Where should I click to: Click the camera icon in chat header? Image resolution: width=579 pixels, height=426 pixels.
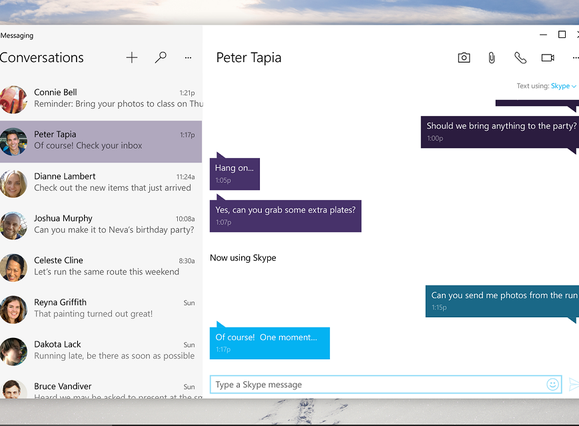(x=464, y=58)
